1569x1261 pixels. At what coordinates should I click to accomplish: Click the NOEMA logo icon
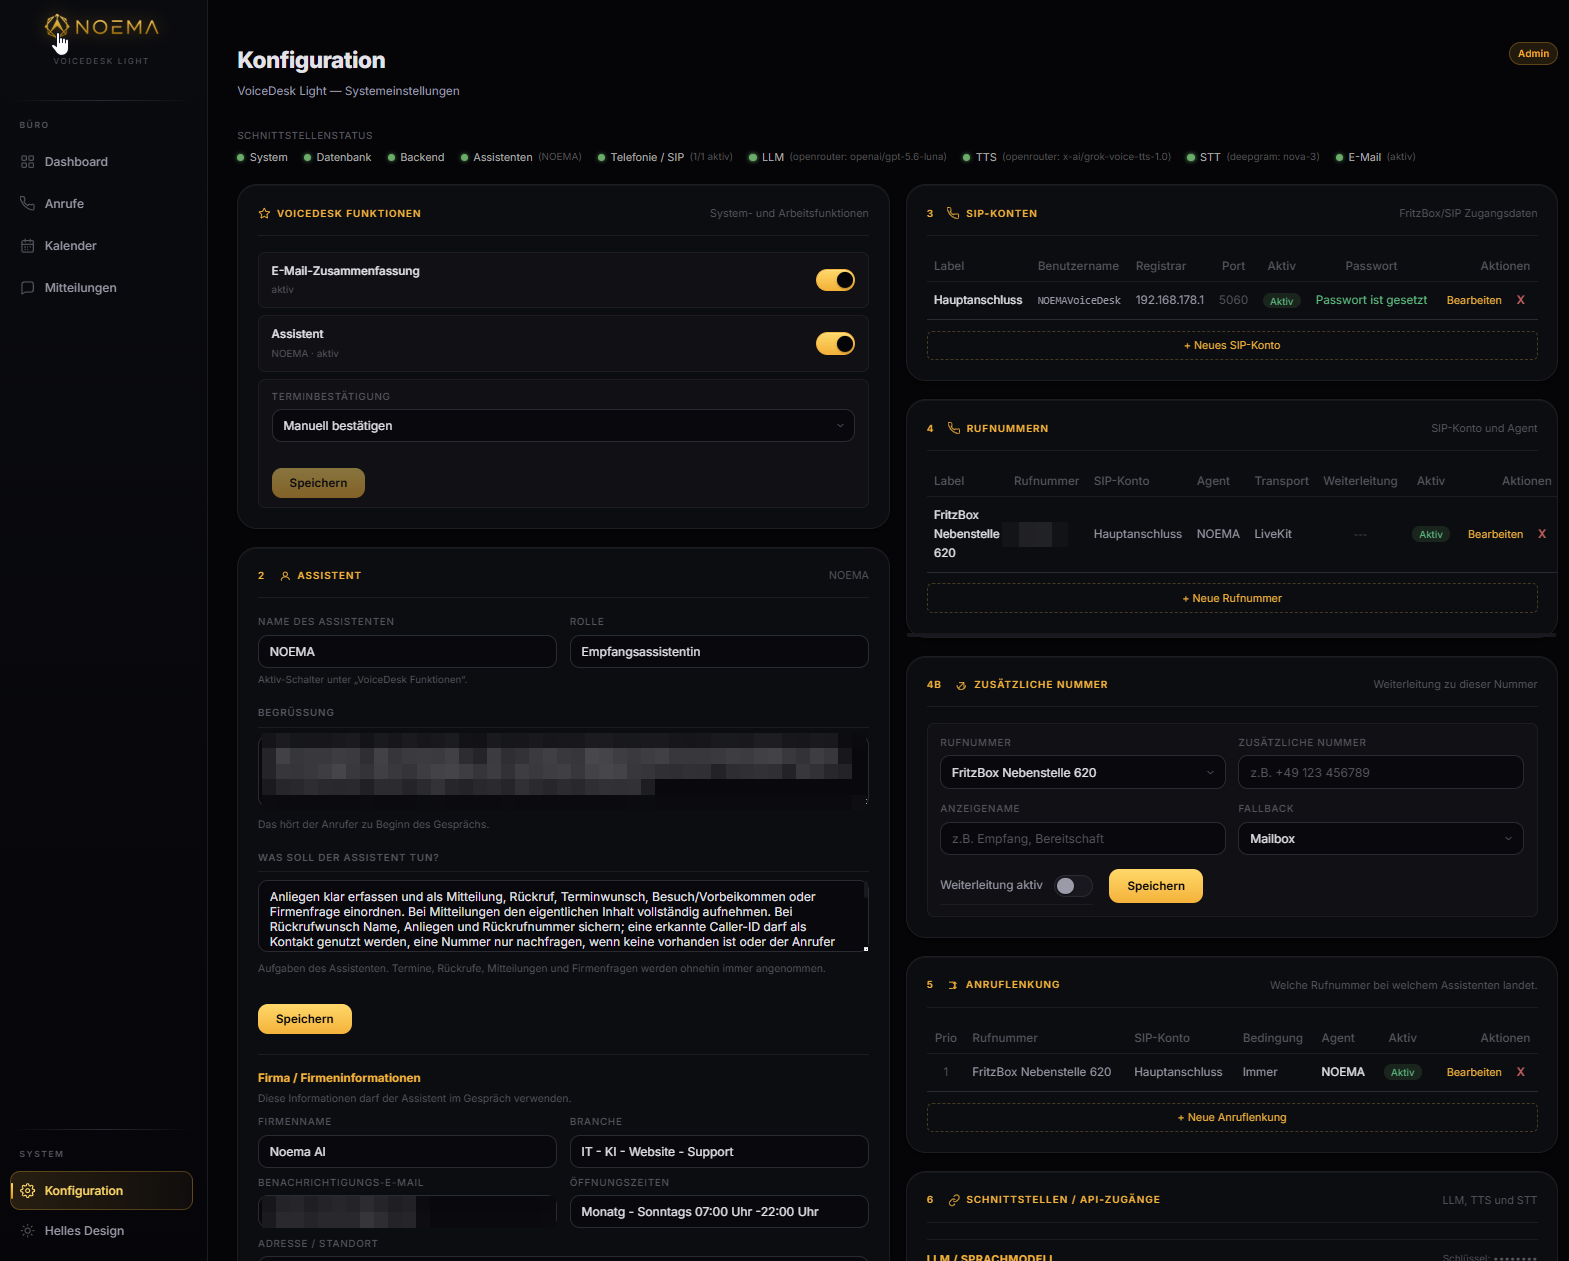coord(57,27)
